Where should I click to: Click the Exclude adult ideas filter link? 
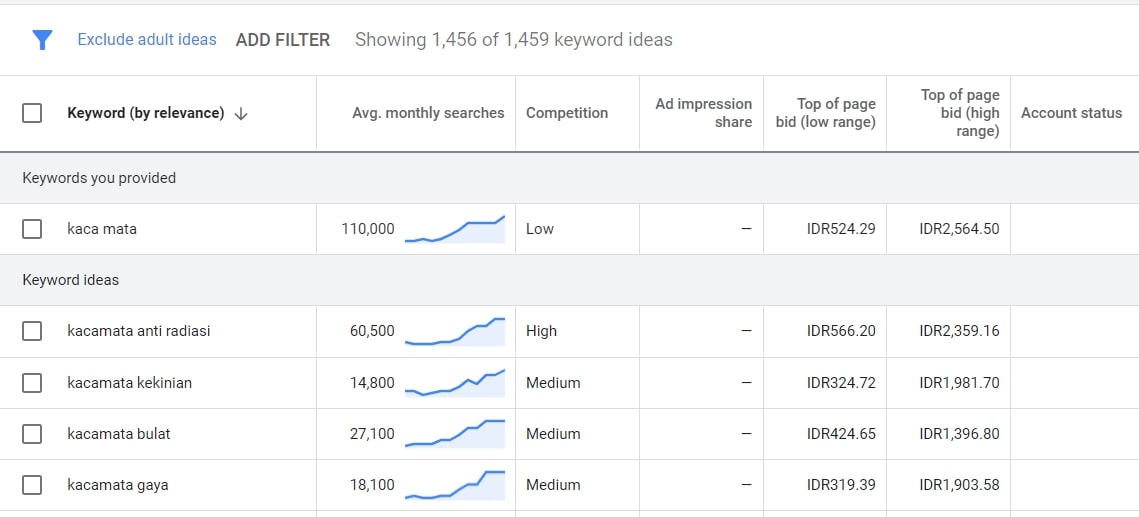(x=147, y=40)
